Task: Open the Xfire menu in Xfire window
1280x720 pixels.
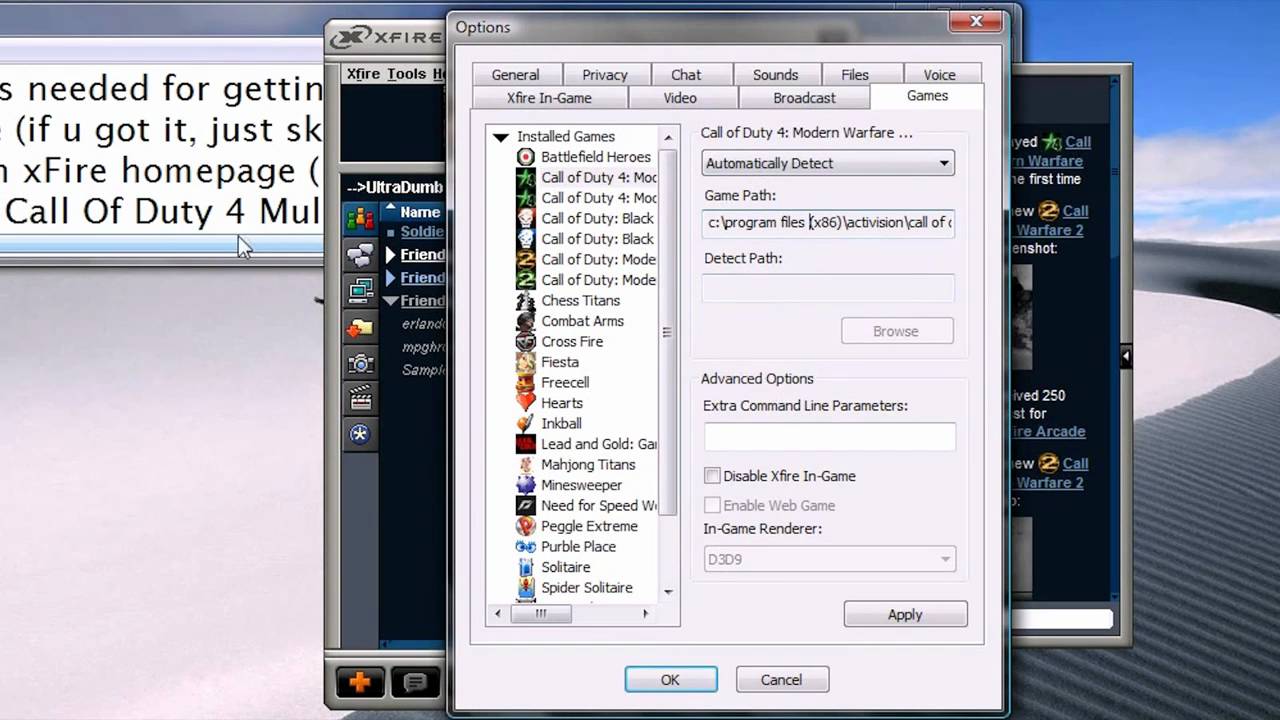Action: point(363,74)
